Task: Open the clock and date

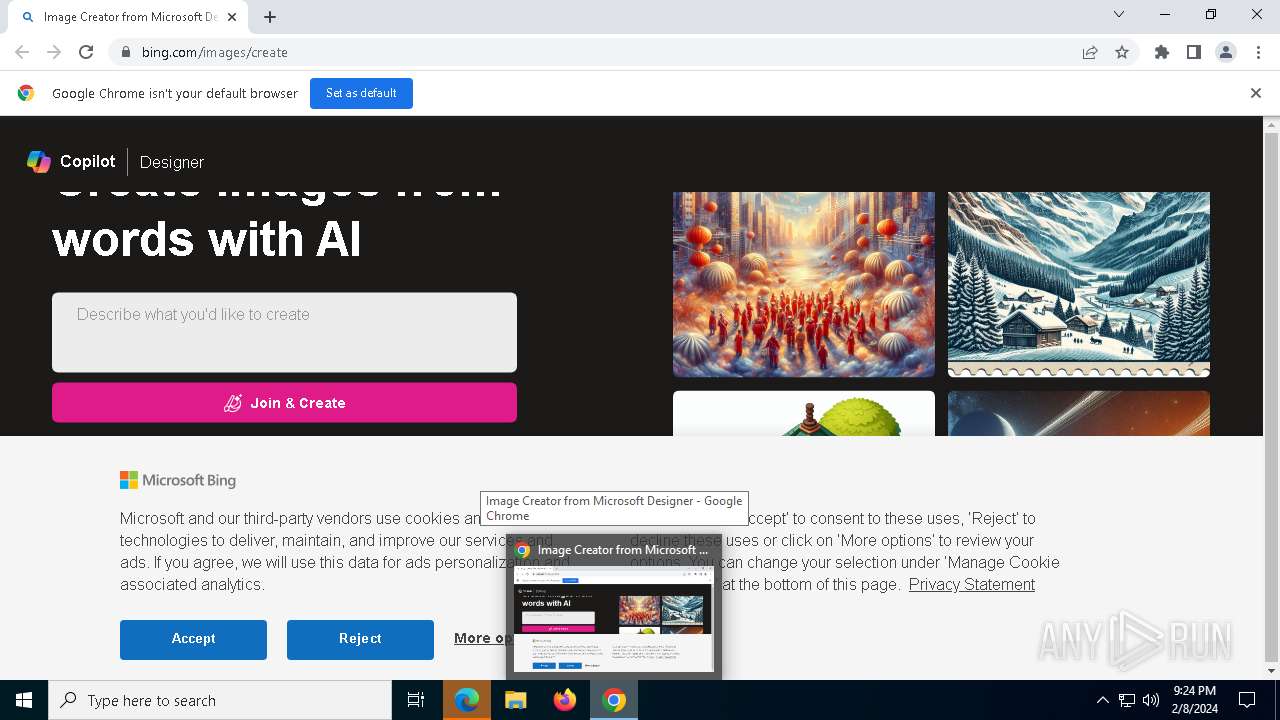Action: tap(1194, 700)
